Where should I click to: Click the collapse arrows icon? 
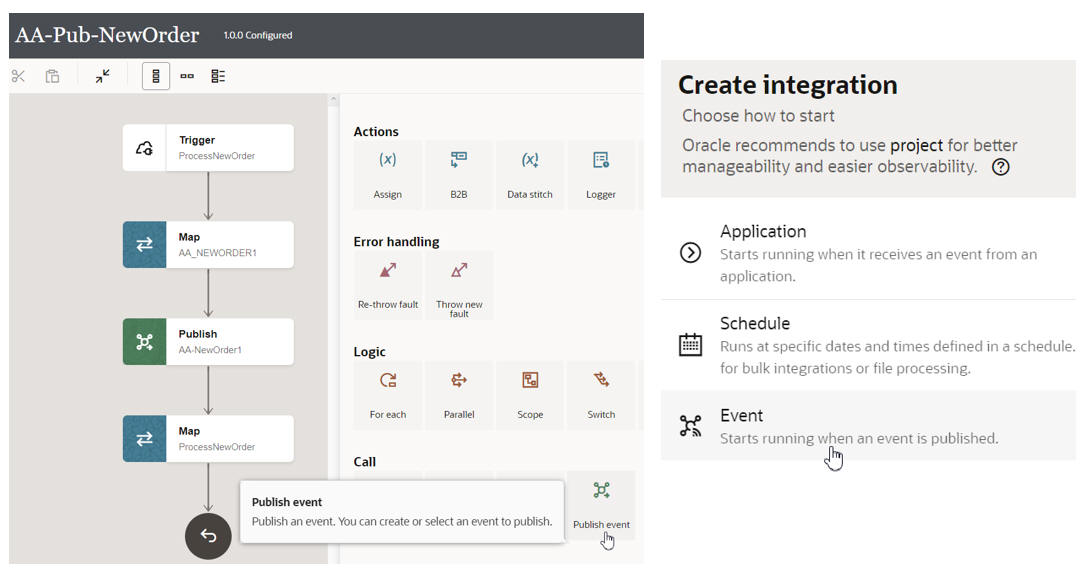pyautogui.click(x=103, y=76)
